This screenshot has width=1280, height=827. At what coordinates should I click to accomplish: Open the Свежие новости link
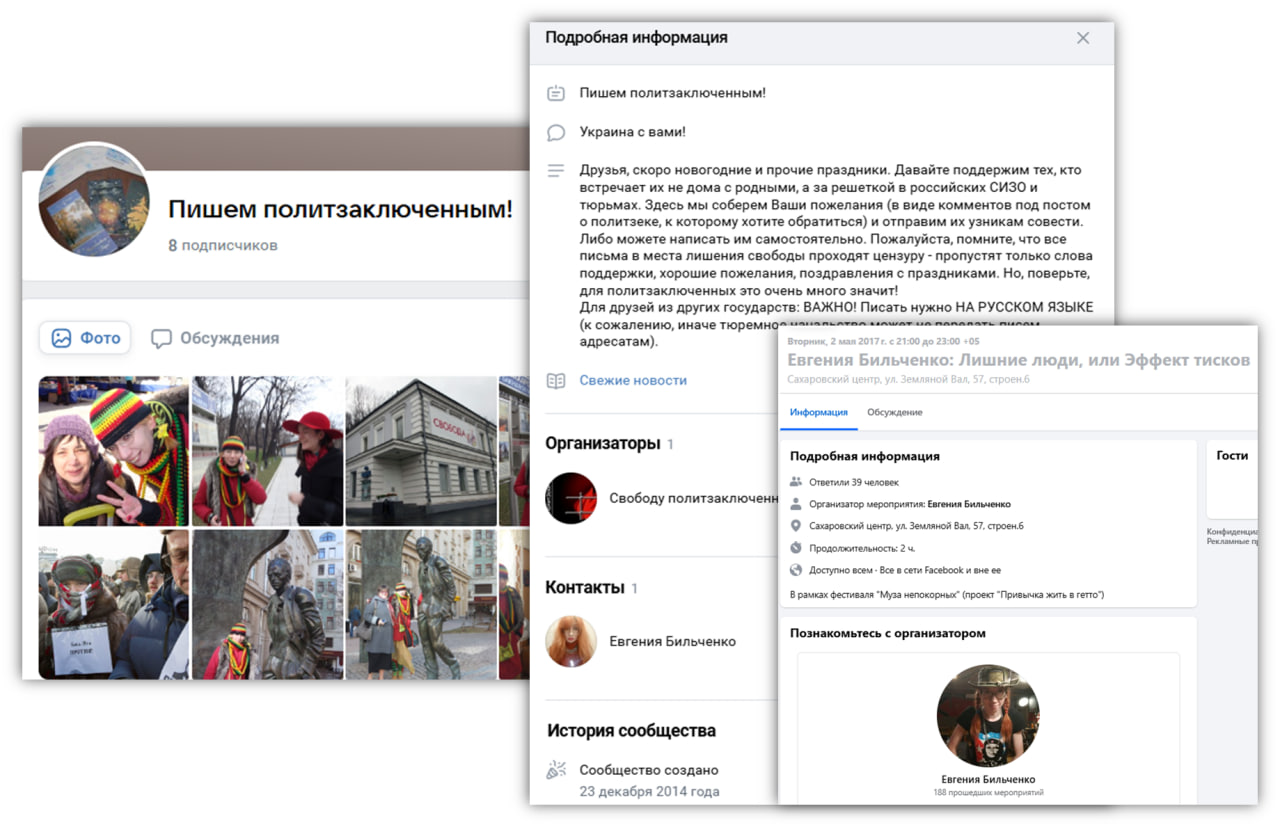[x=633, y=380]
